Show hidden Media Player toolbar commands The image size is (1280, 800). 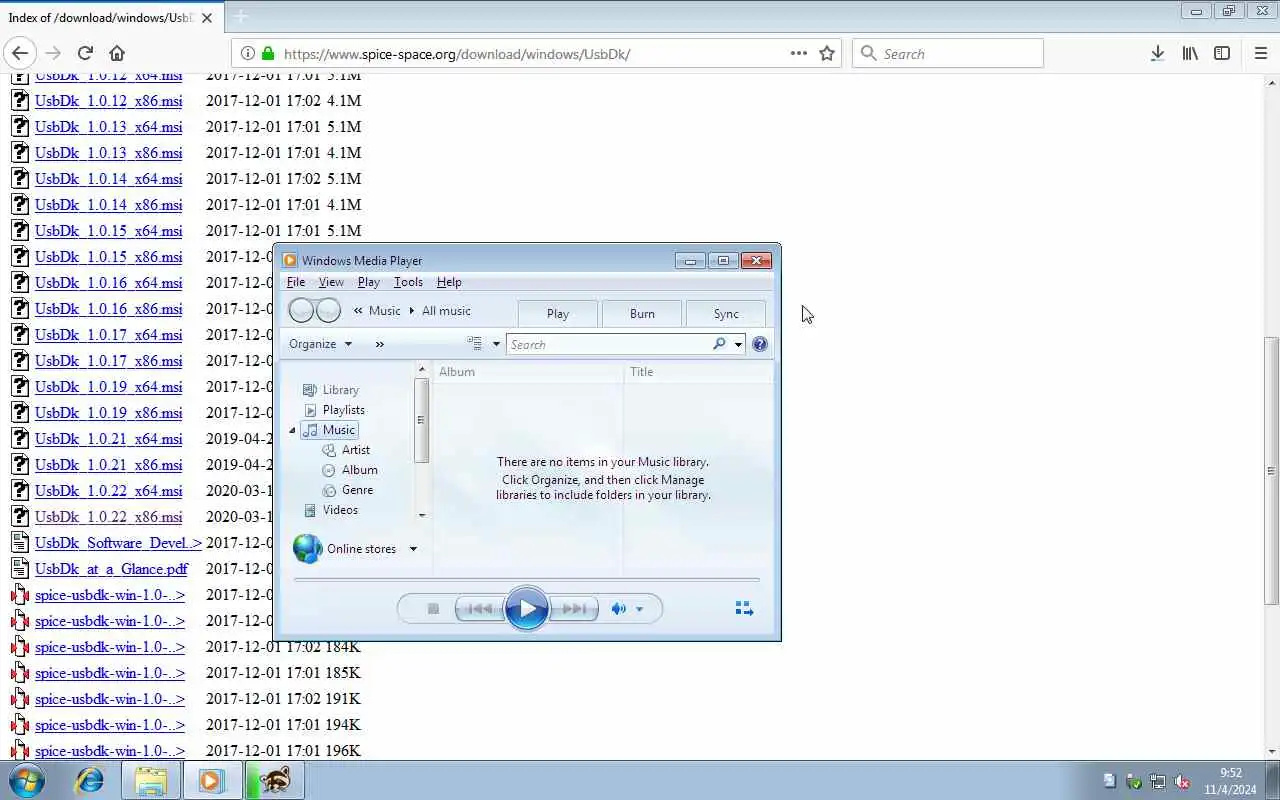(x=380, y=344)
